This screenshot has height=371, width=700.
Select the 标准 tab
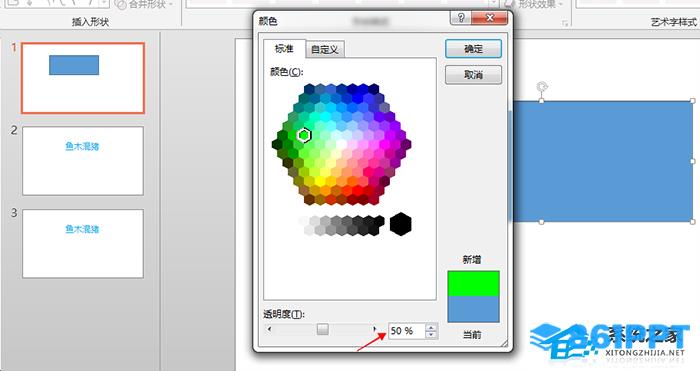tap(284, 49)
